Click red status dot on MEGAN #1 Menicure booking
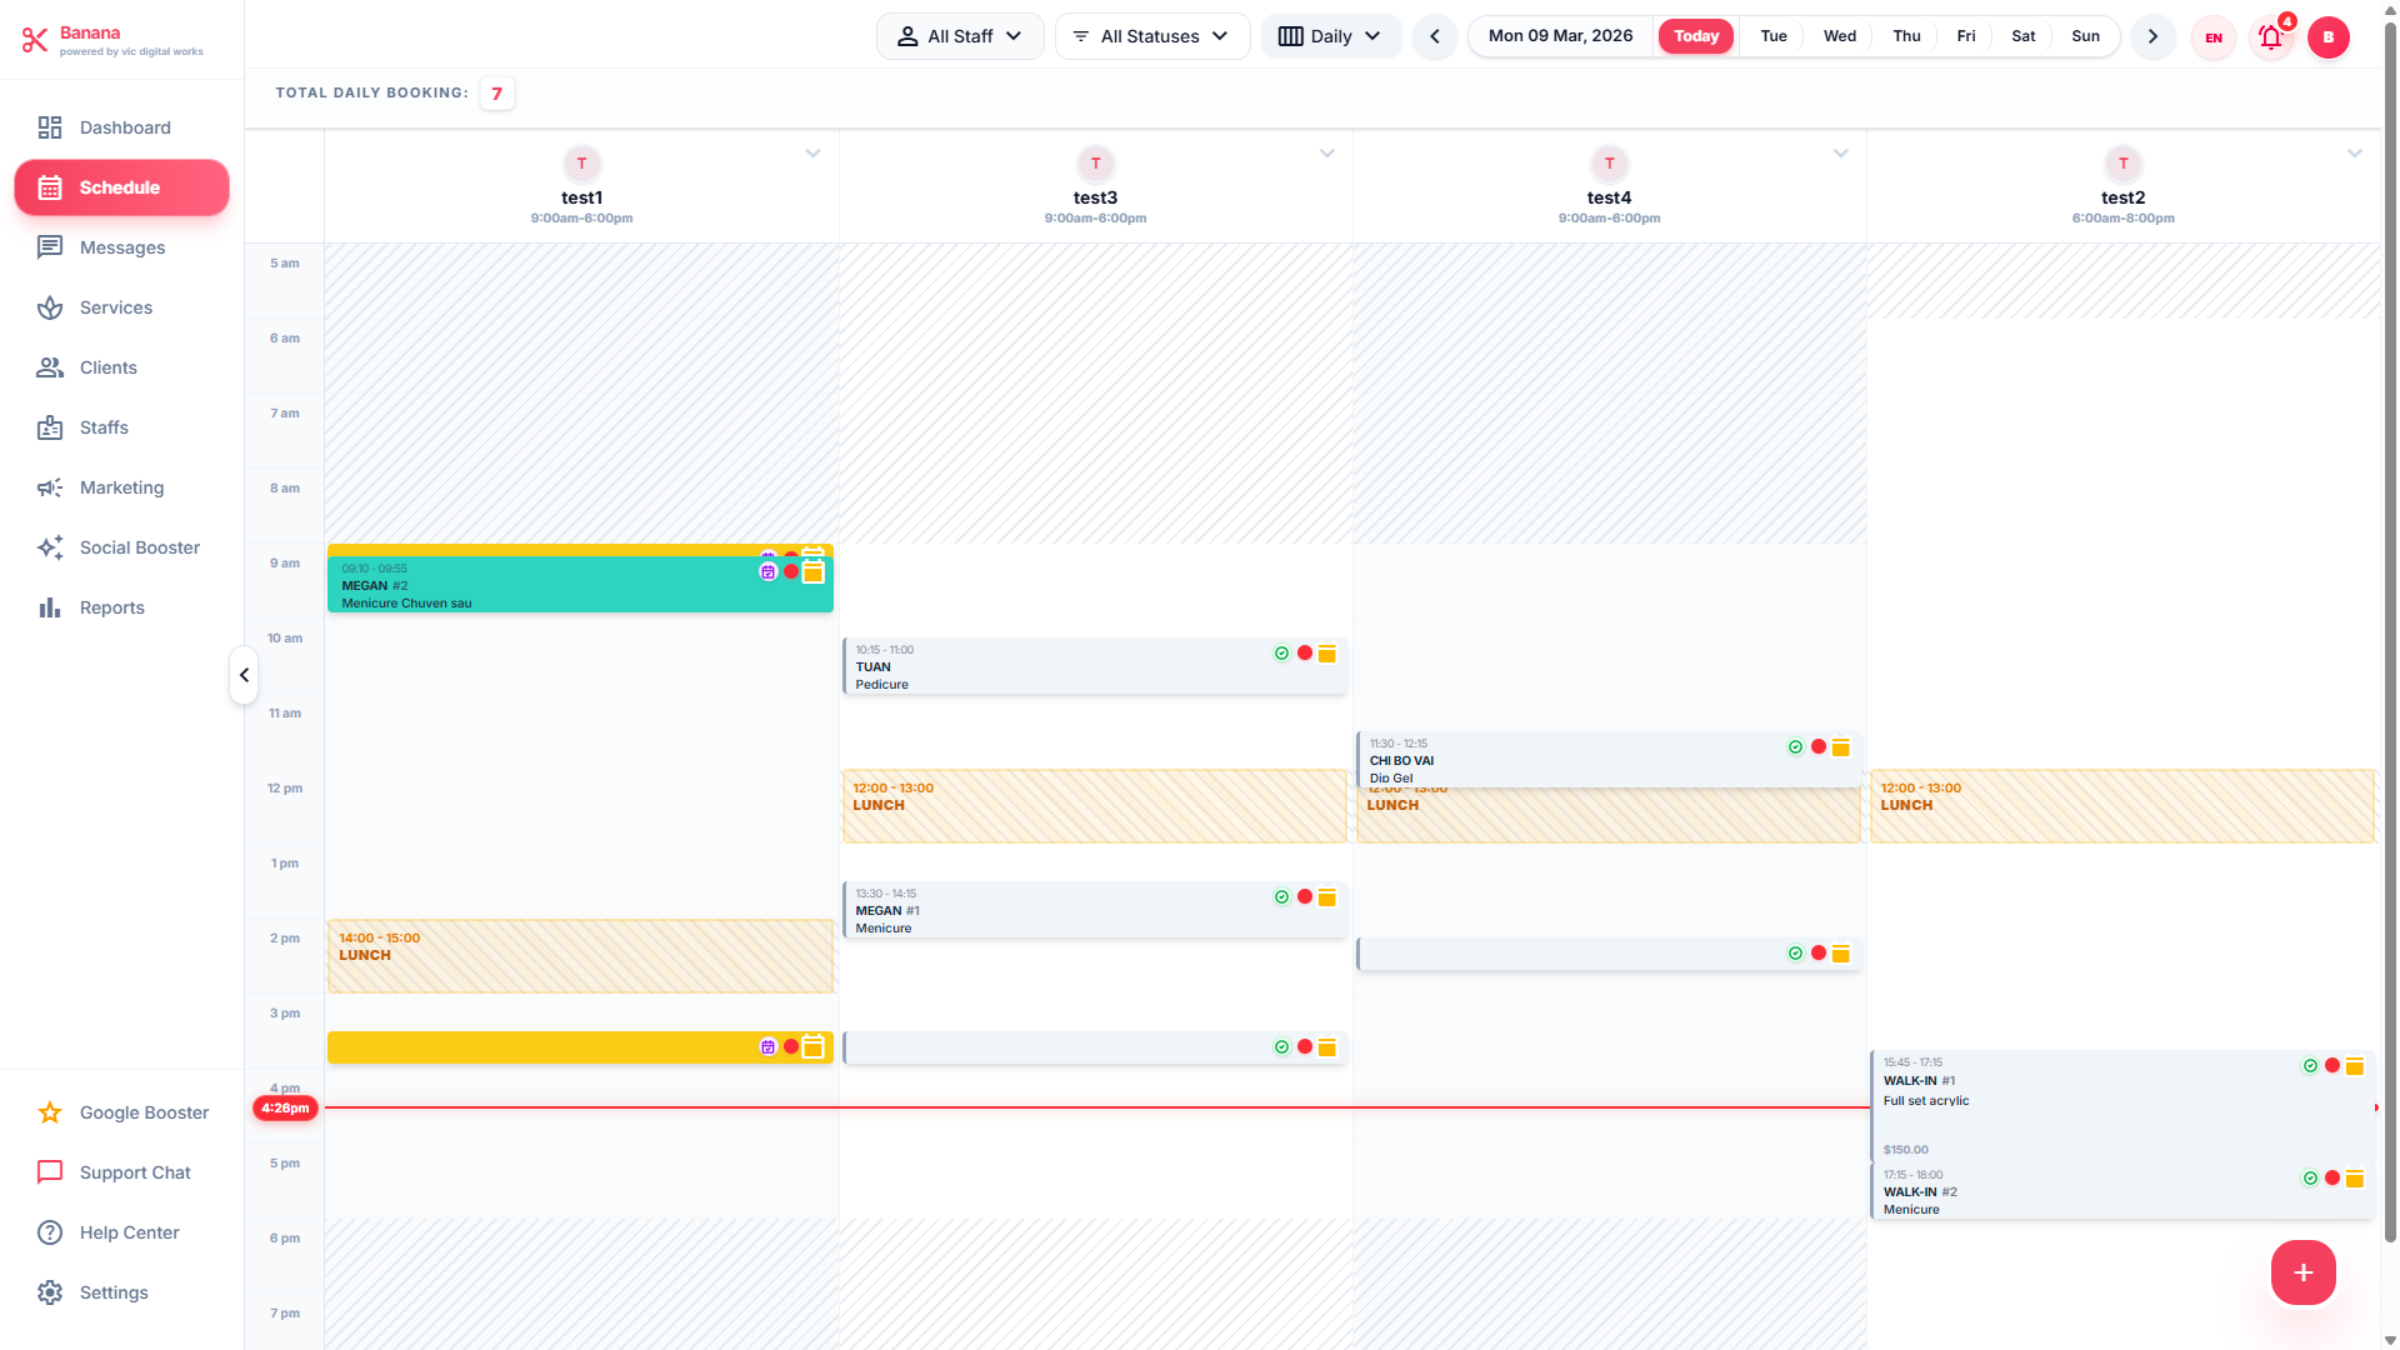The height and width of the screenshot is (1350, 2400). tap(1304, 897)
